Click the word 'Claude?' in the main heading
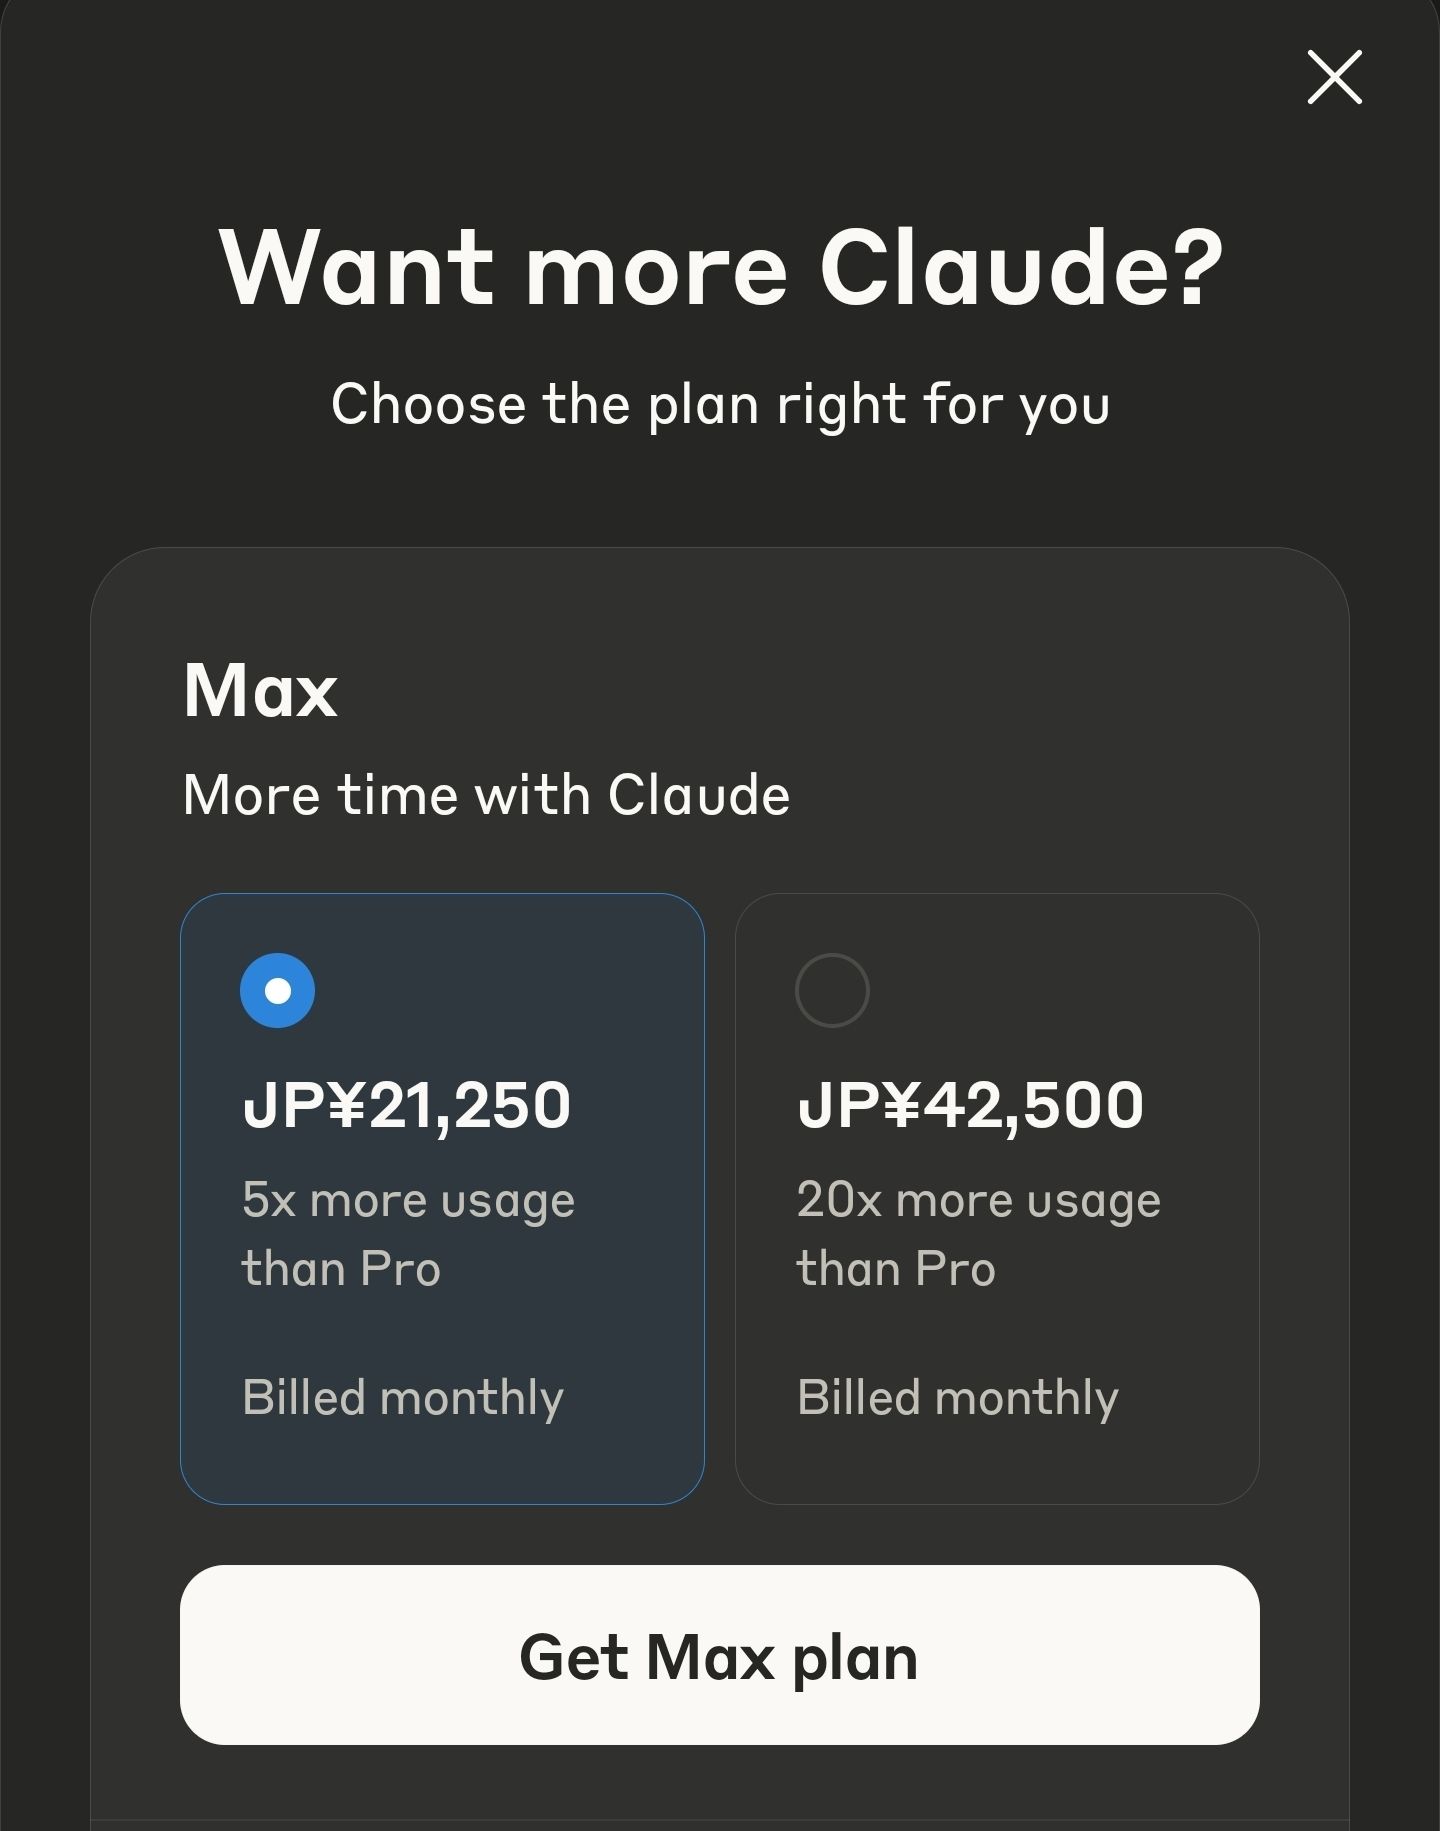The image size is (1440, 1831). [1020, 267]
